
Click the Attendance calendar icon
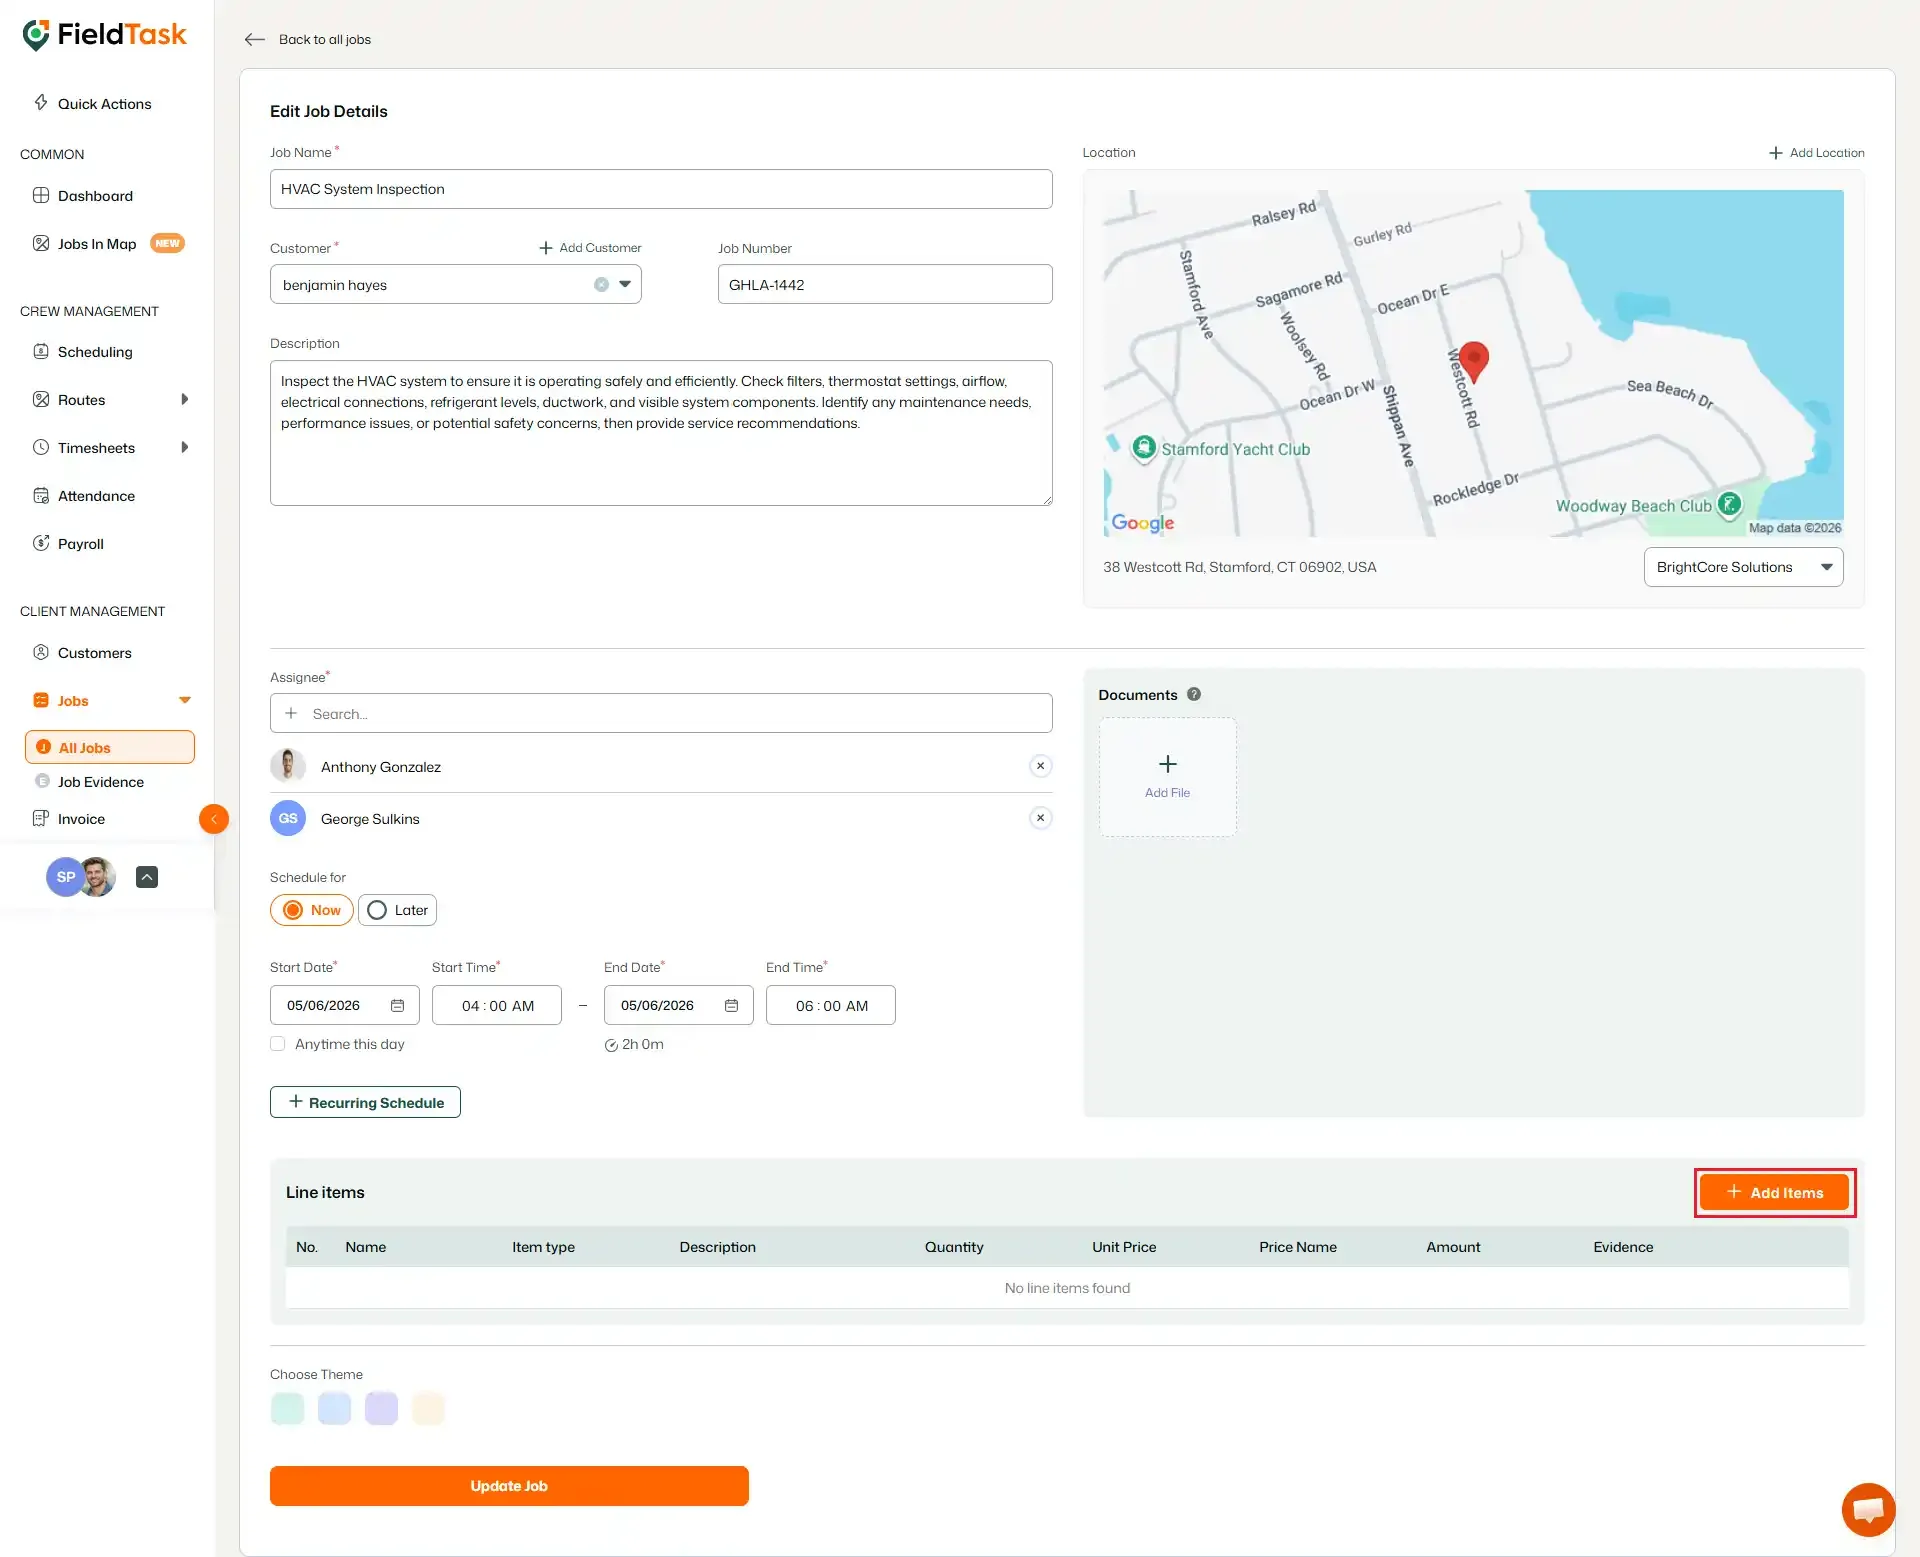[41, 495]
